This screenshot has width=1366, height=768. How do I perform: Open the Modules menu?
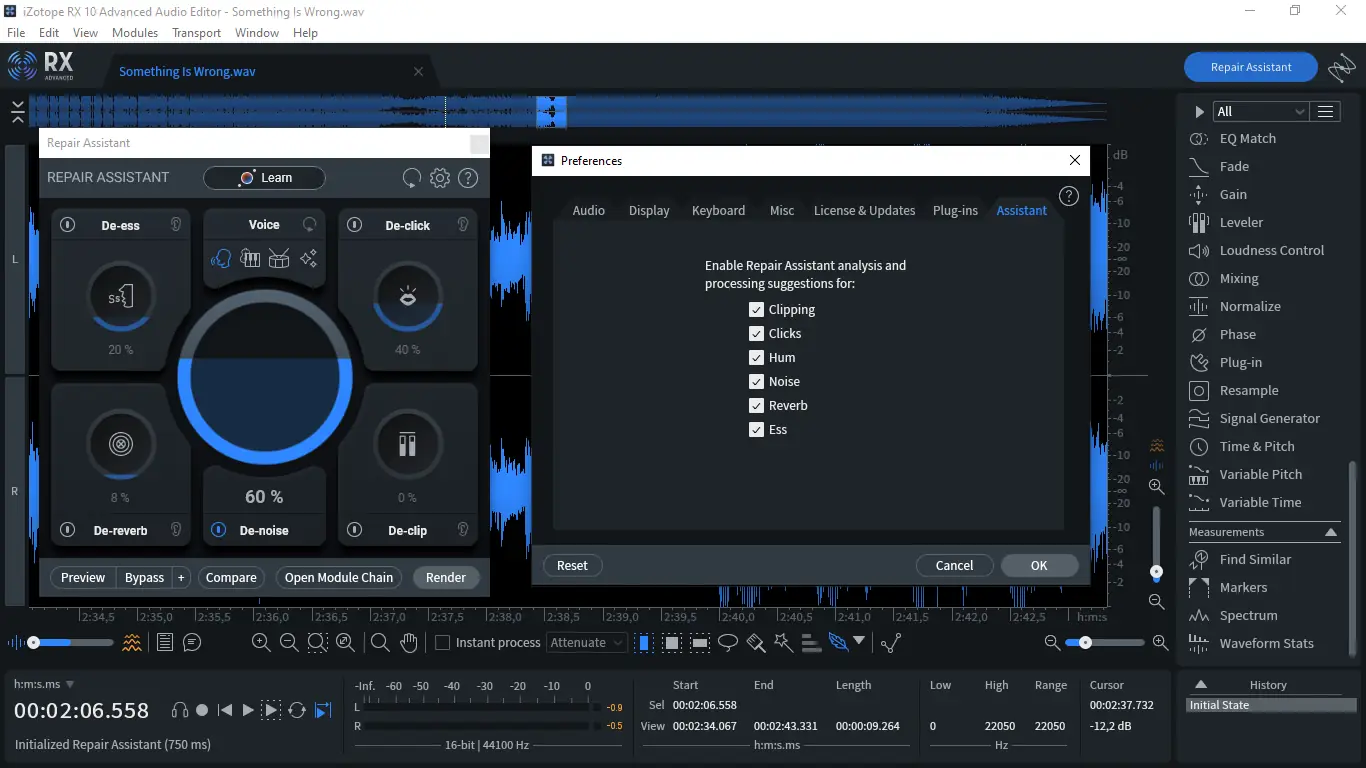(x=135, y=32)
